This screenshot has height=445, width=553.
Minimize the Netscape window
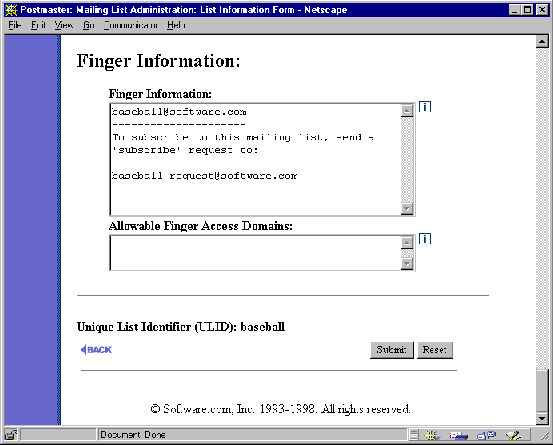tap(515, 10)
